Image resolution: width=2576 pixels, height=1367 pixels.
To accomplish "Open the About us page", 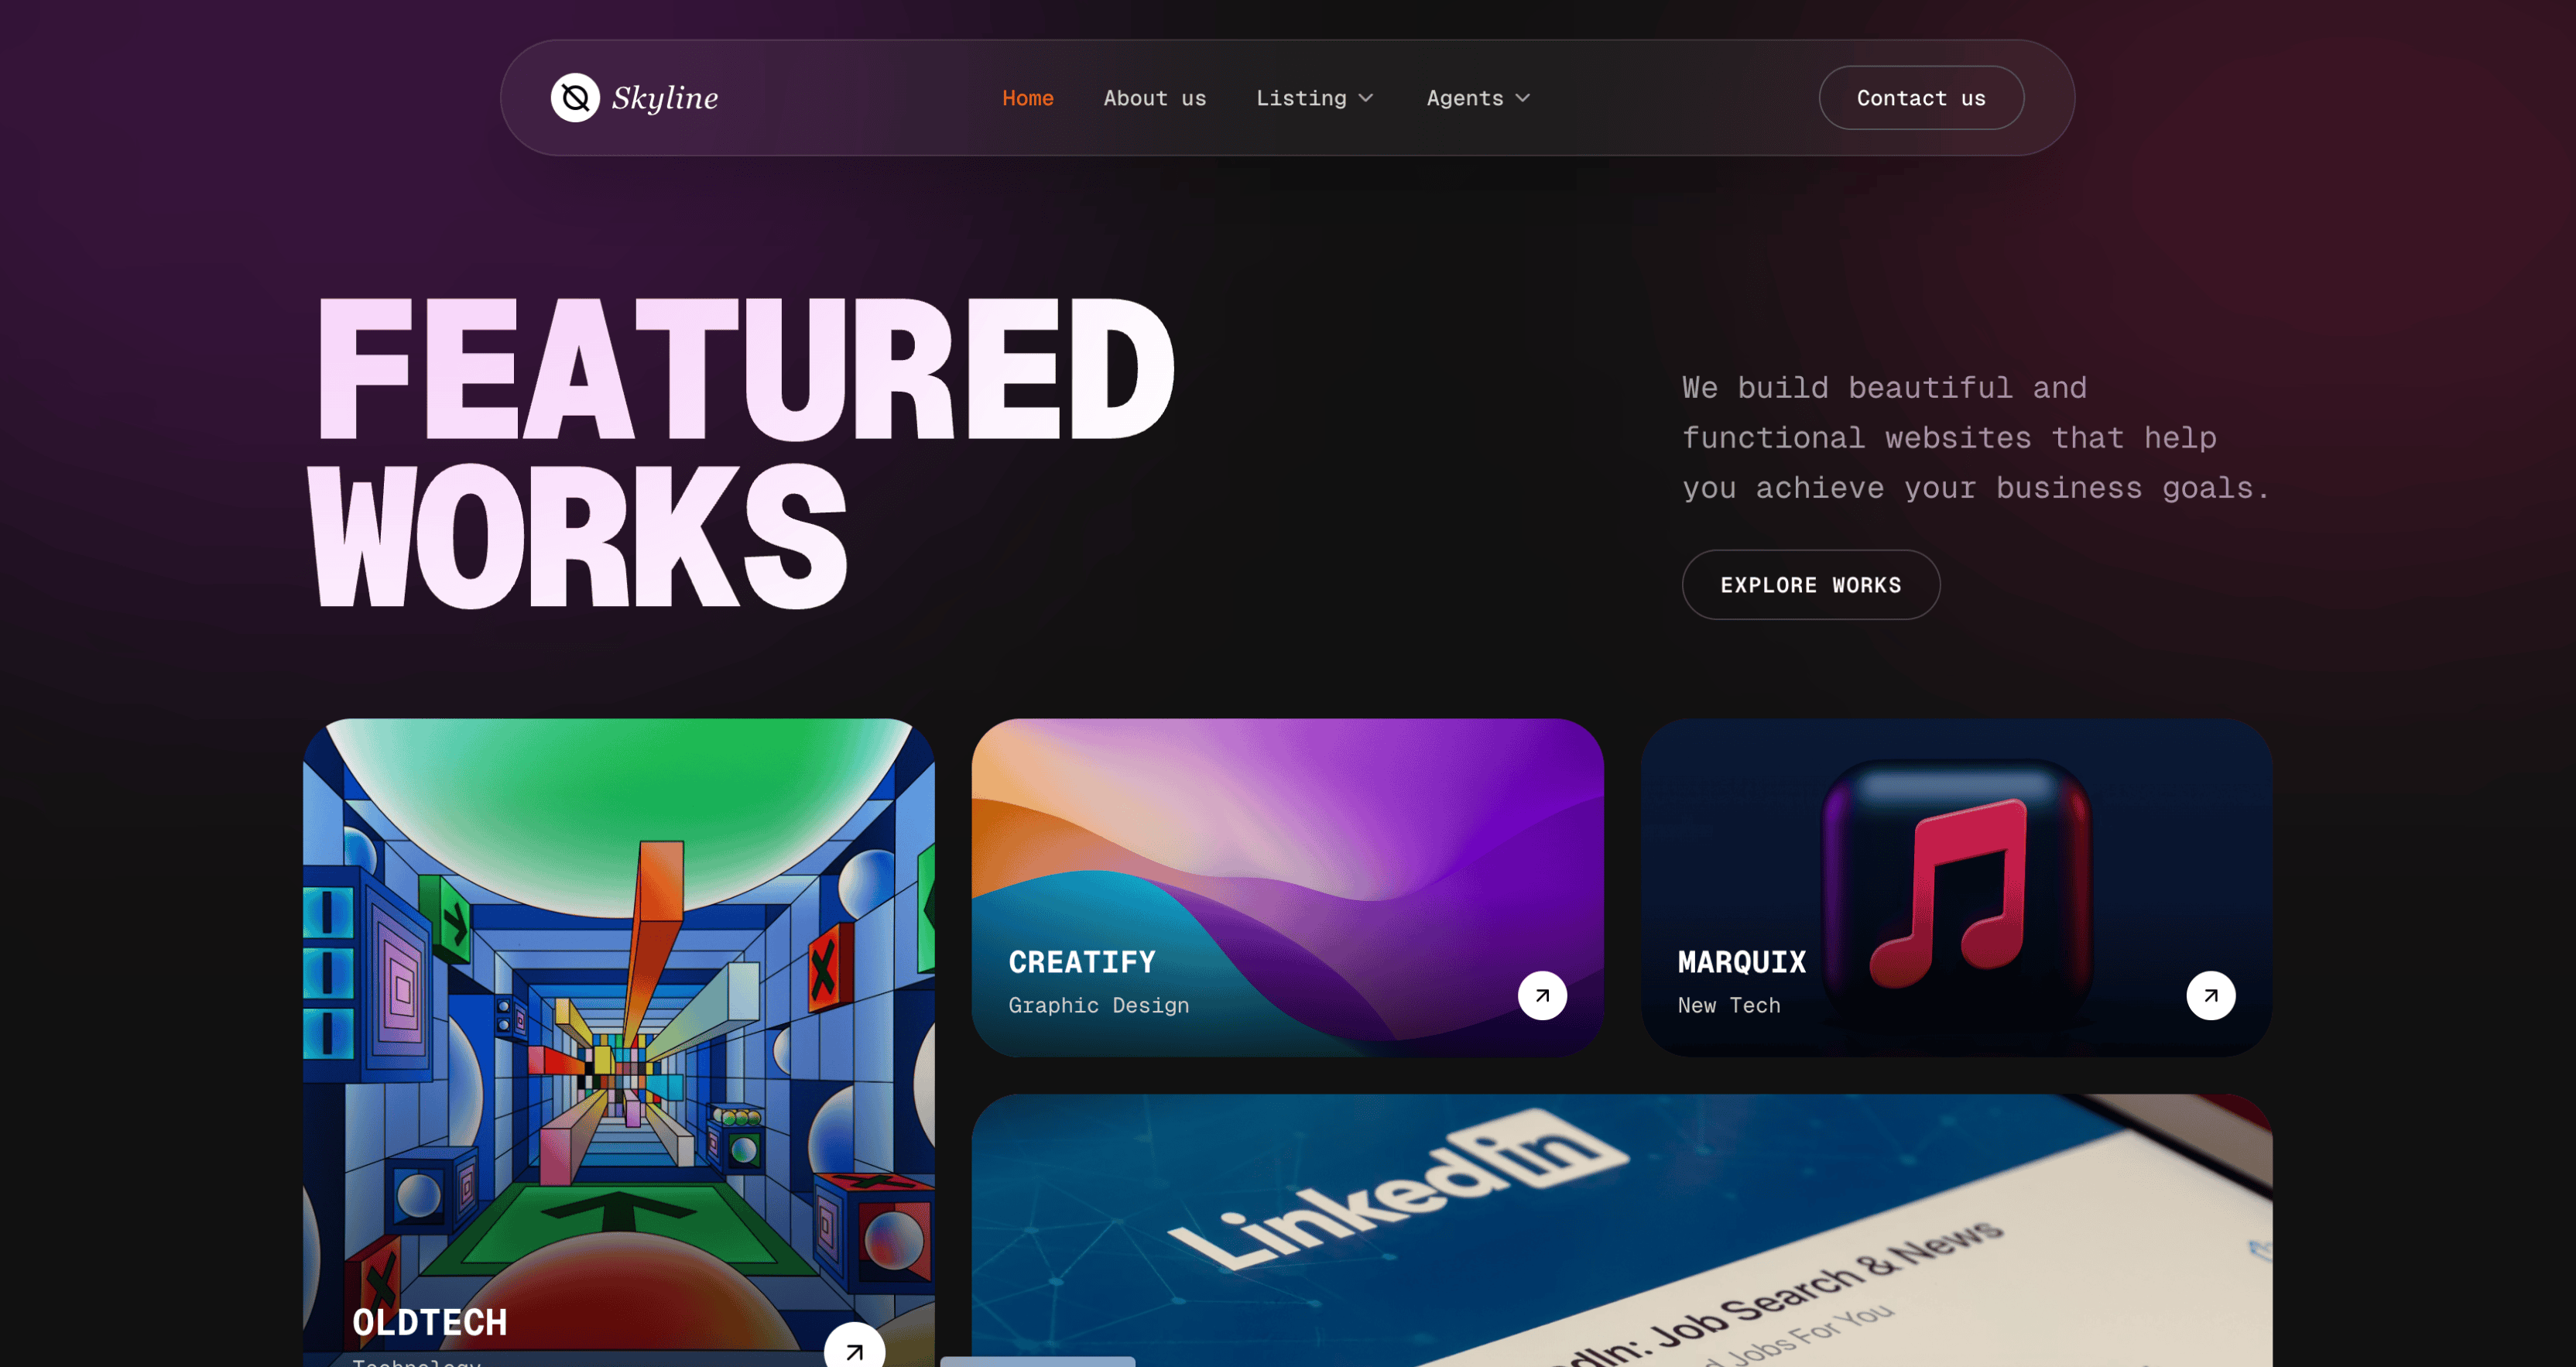I will click(1155, 98).
